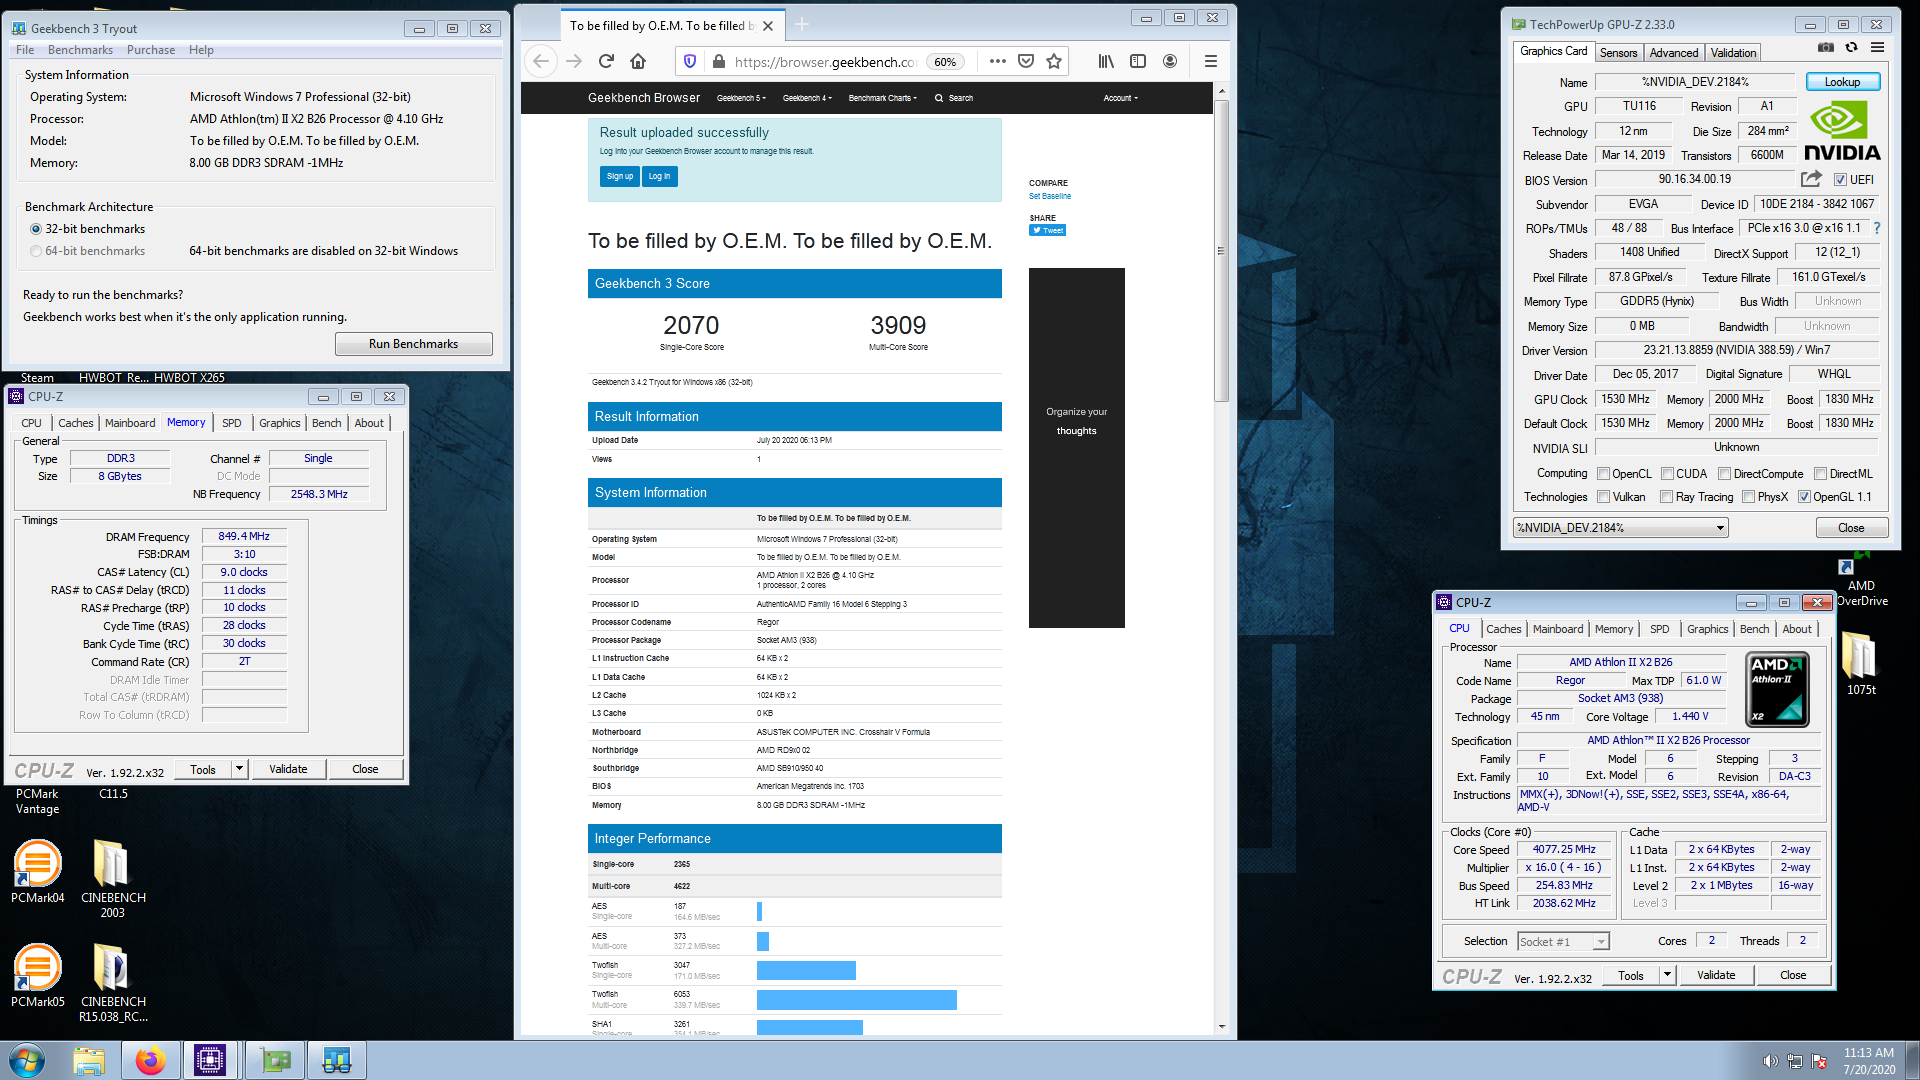Click Run Benchmarks button
The width and height of the screenshot is (1920, 1080).
click(x=413, y=344)
